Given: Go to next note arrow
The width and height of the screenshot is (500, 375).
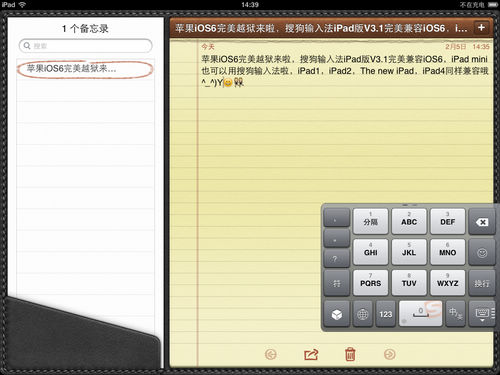Looking at the screenshot, I should [390, 354].
